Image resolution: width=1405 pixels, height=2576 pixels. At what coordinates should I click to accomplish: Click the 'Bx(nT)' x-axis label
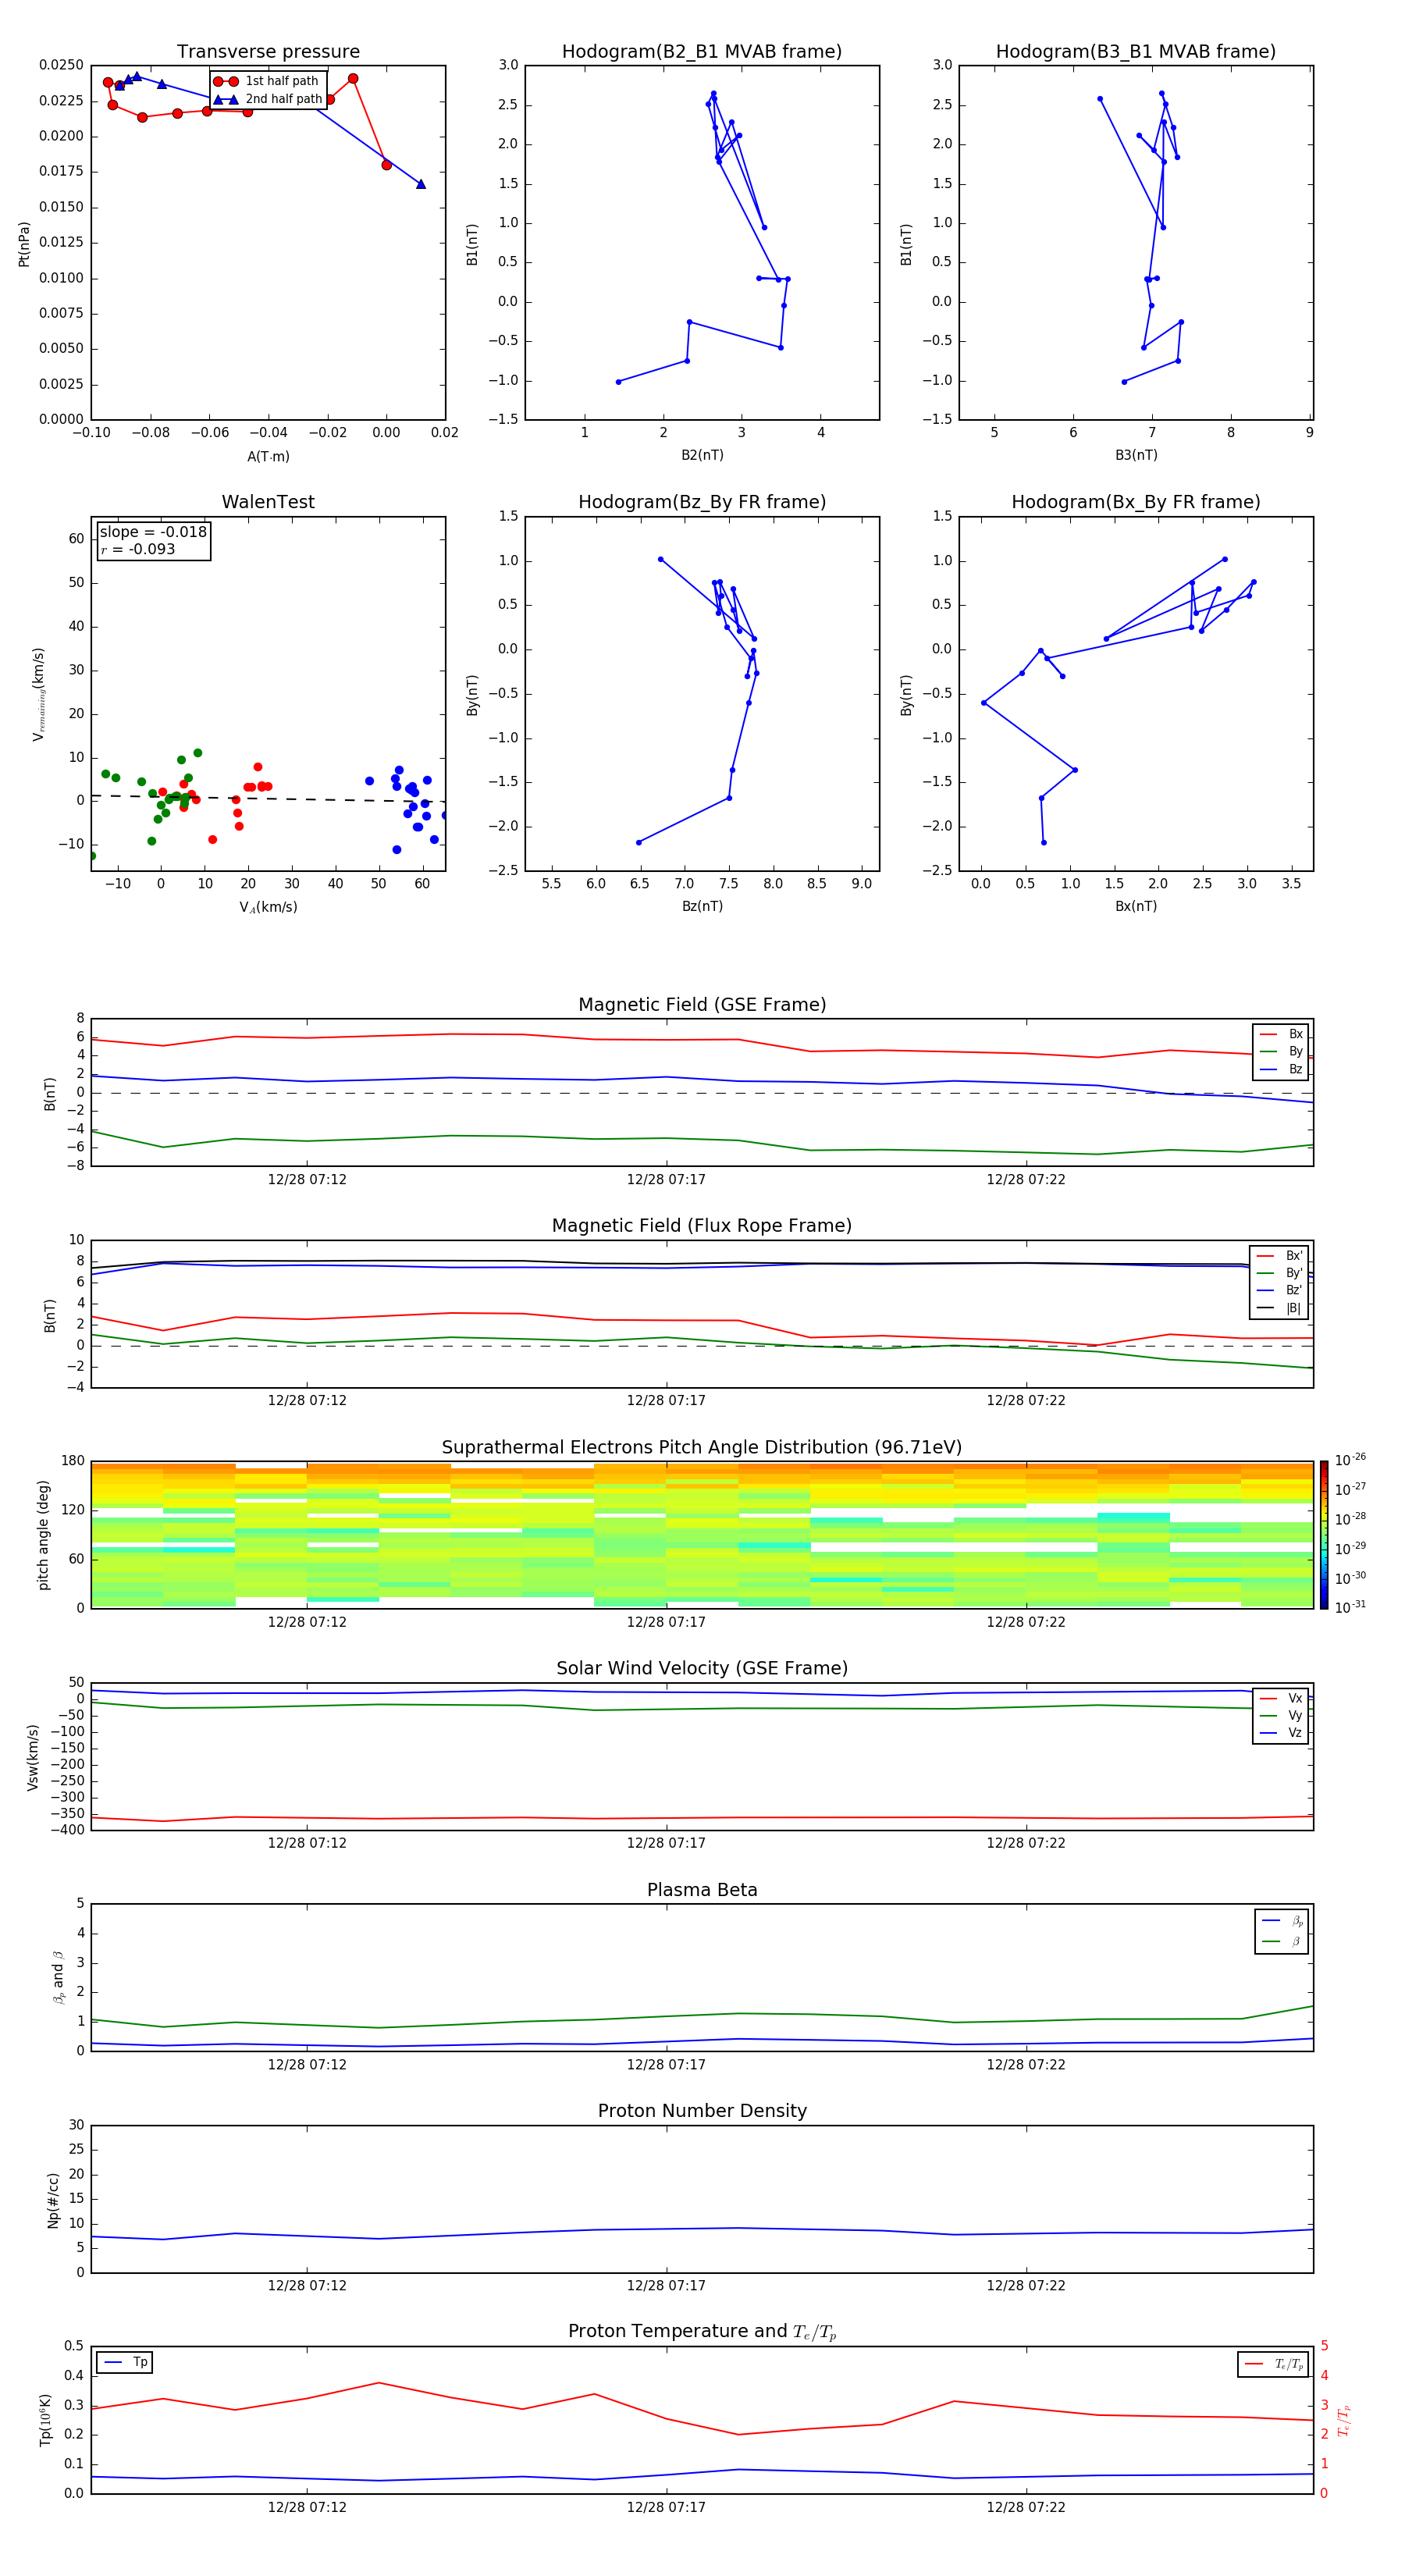click(x=1136, y=906)
